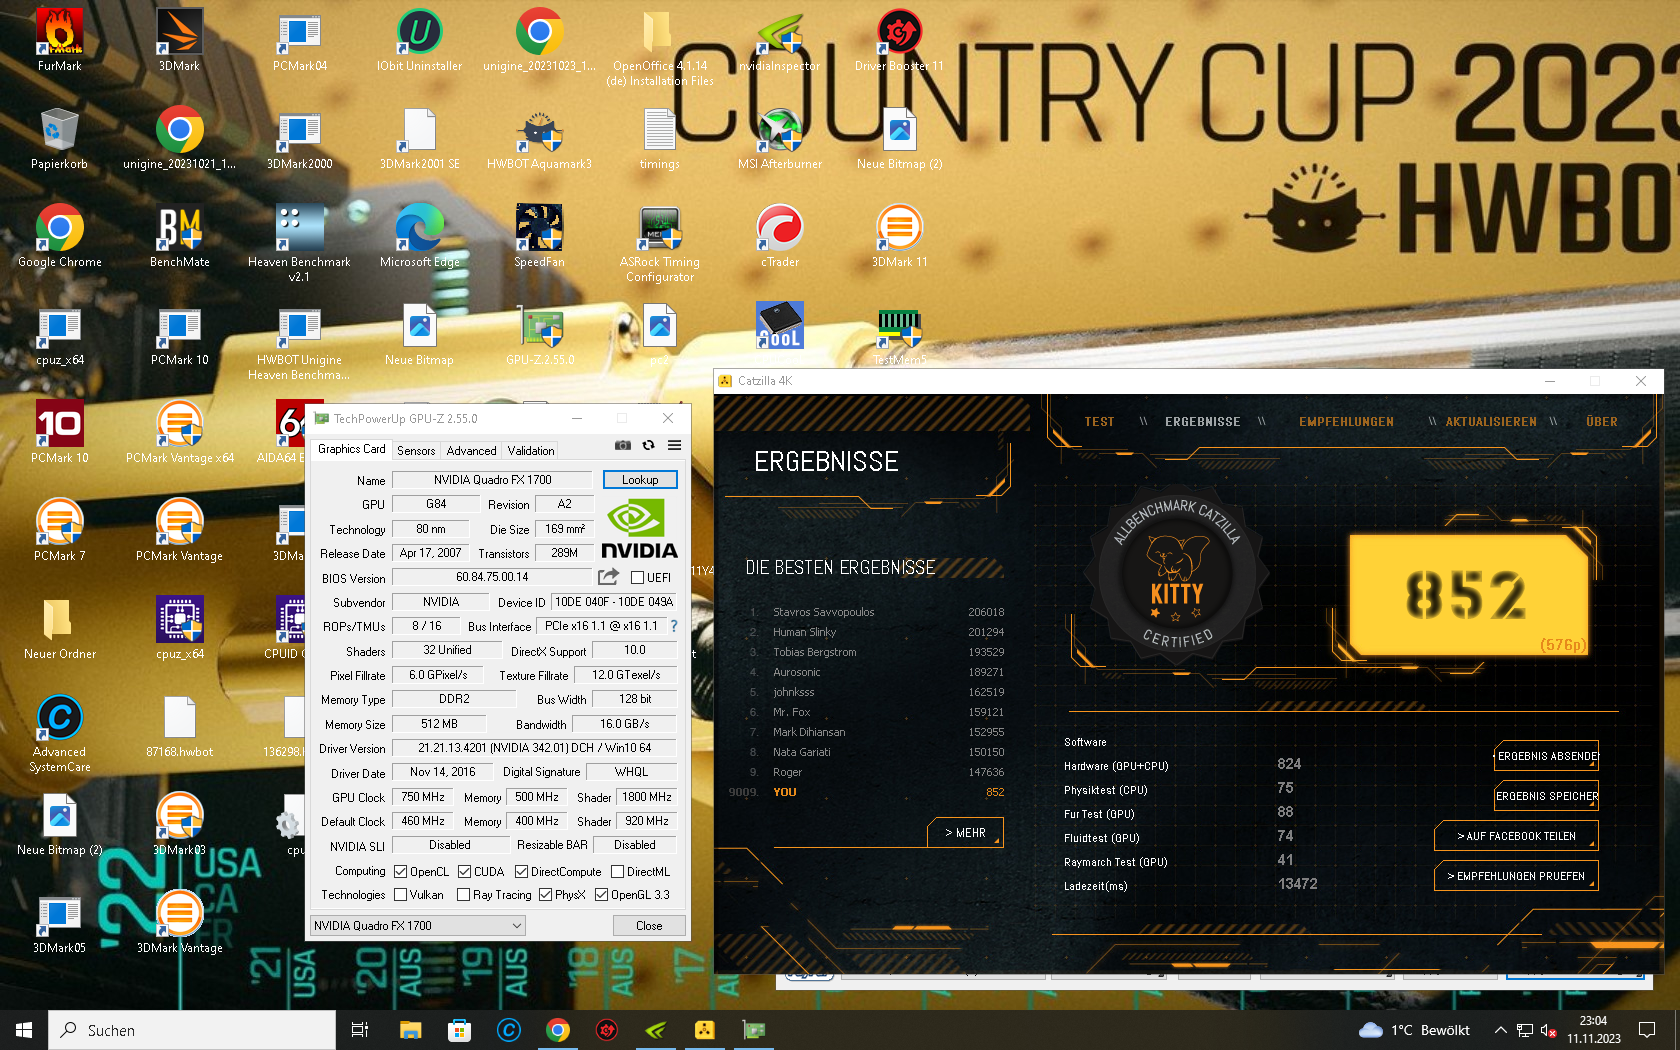The width and height of the screenshot is (1680, 1050).
Task: Open the 3DMark 11 desktop icon
Action: [x=900, y=236]
